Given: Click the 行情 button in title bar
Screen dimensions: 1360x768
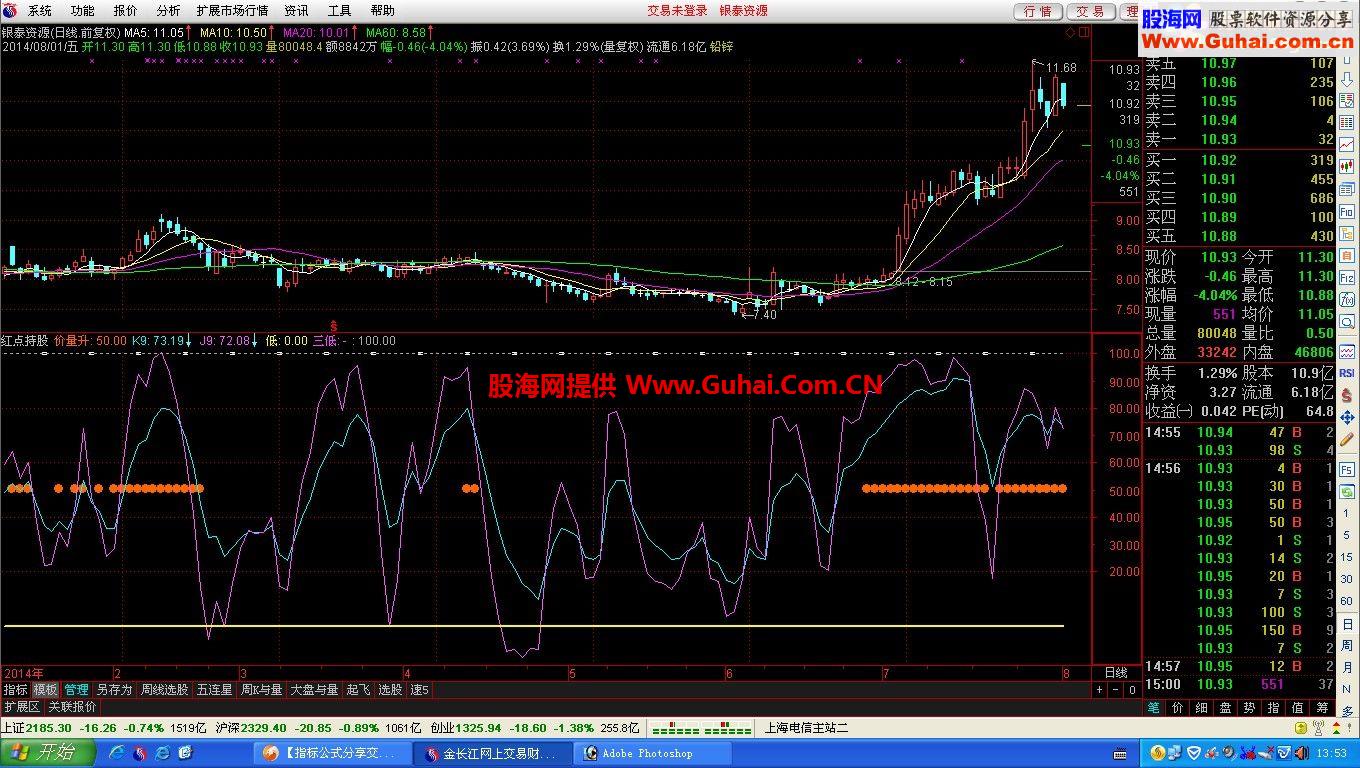Looking at the screenshot, I should click(x=1038, y=11).
